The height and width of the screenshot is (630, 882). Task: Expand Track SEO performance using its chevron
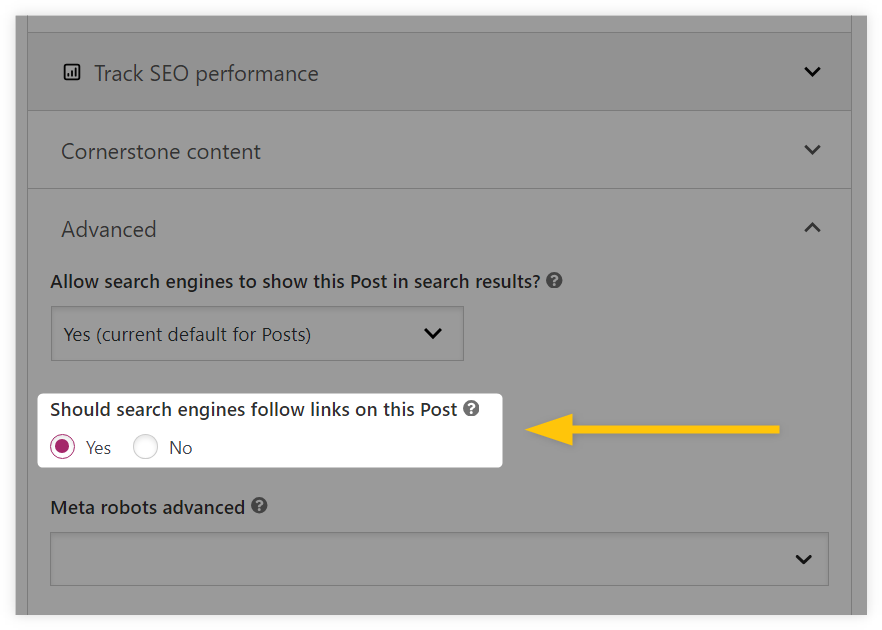tap(812, 72)
